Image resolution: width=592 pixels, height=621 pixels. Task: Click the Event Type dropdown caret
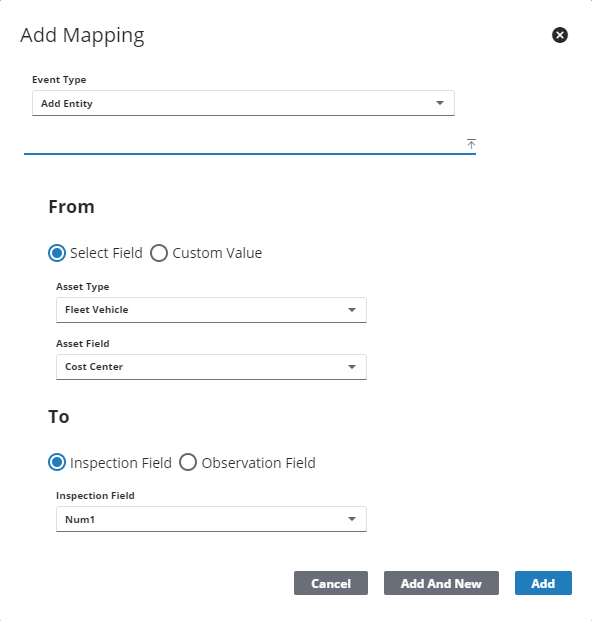(440, 103)
